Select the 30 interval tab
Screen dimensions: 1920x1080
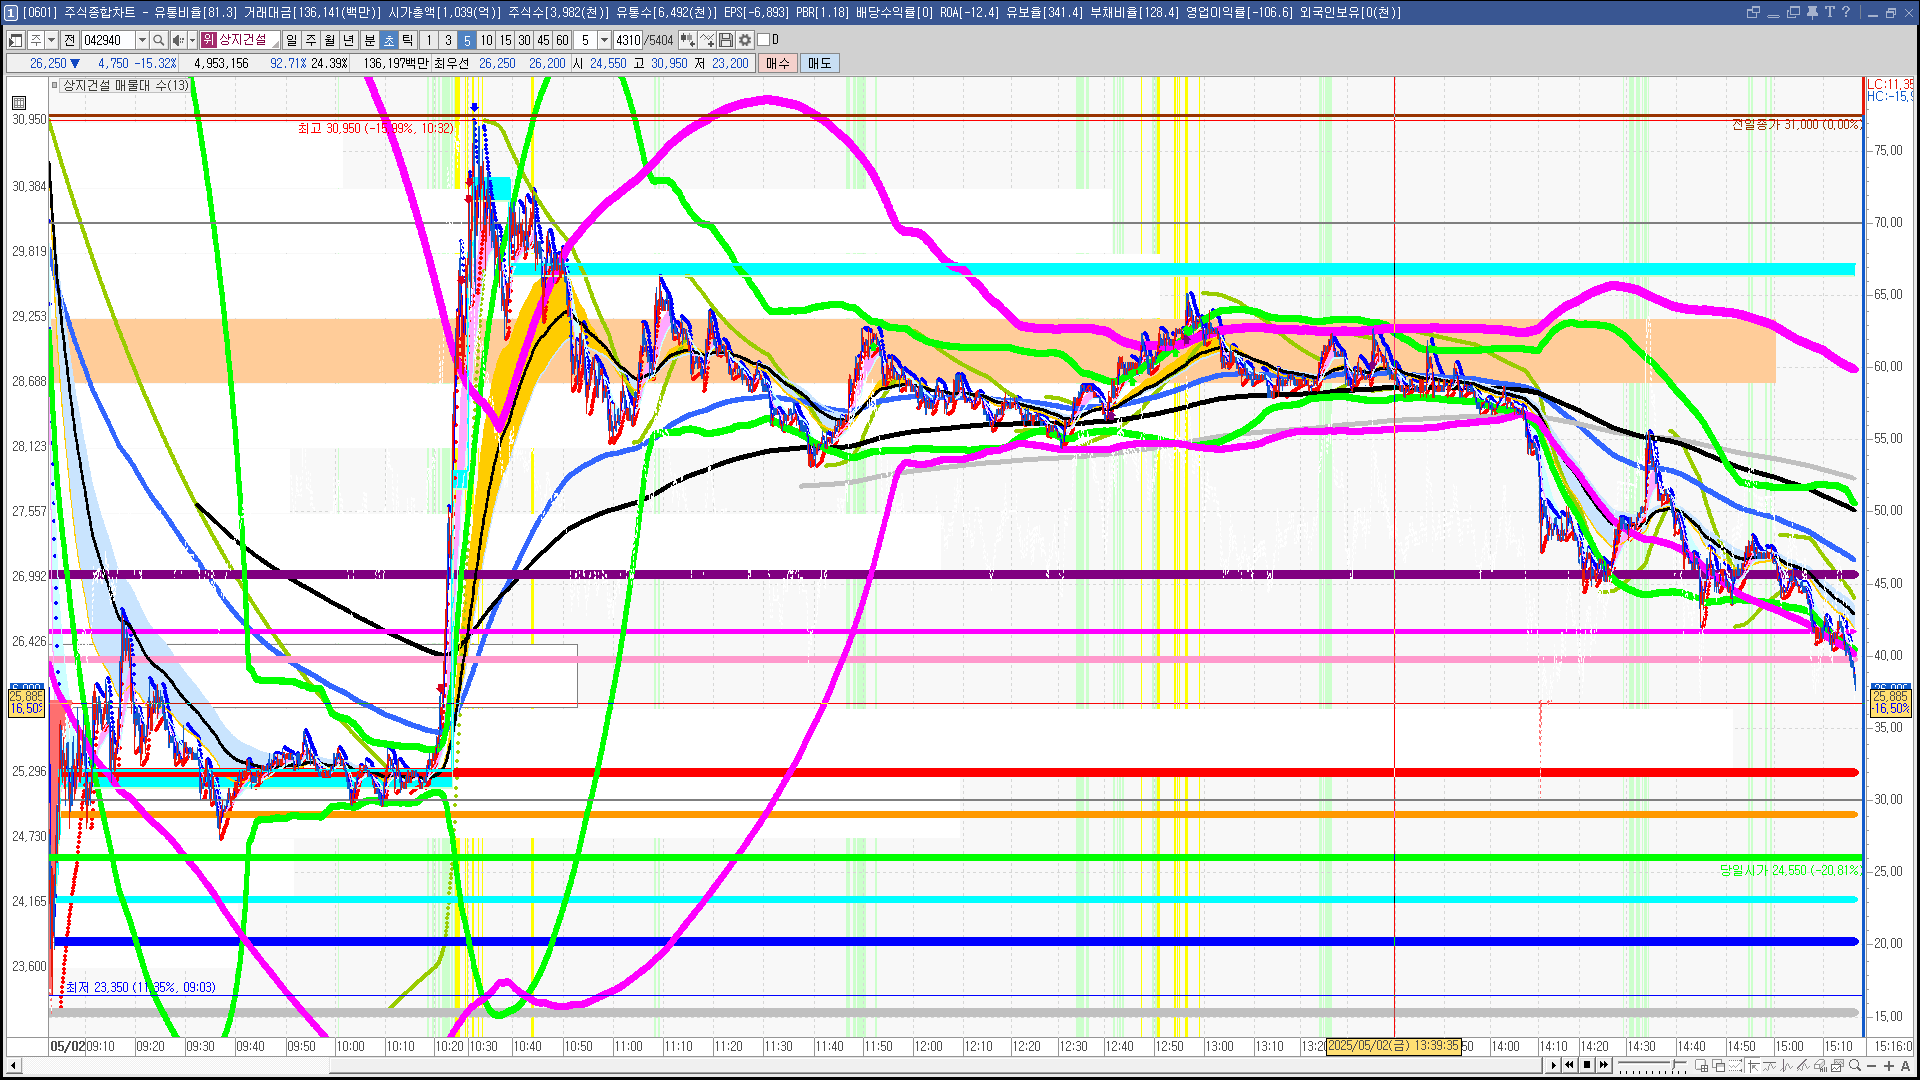(x=524, y=40)
